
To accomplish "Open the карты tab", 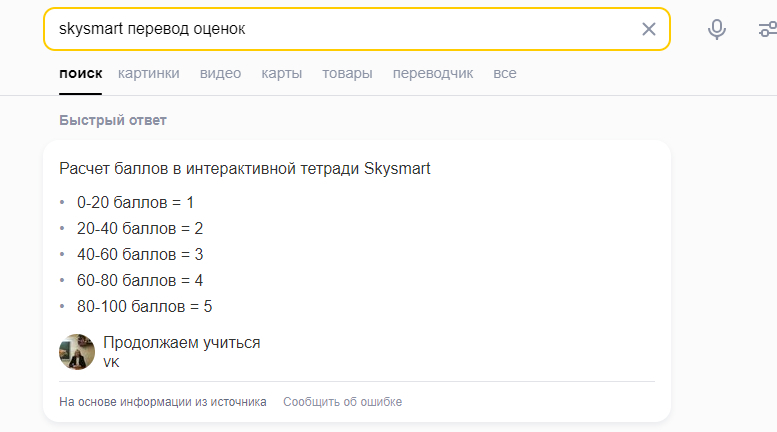I will pos(281,73).
